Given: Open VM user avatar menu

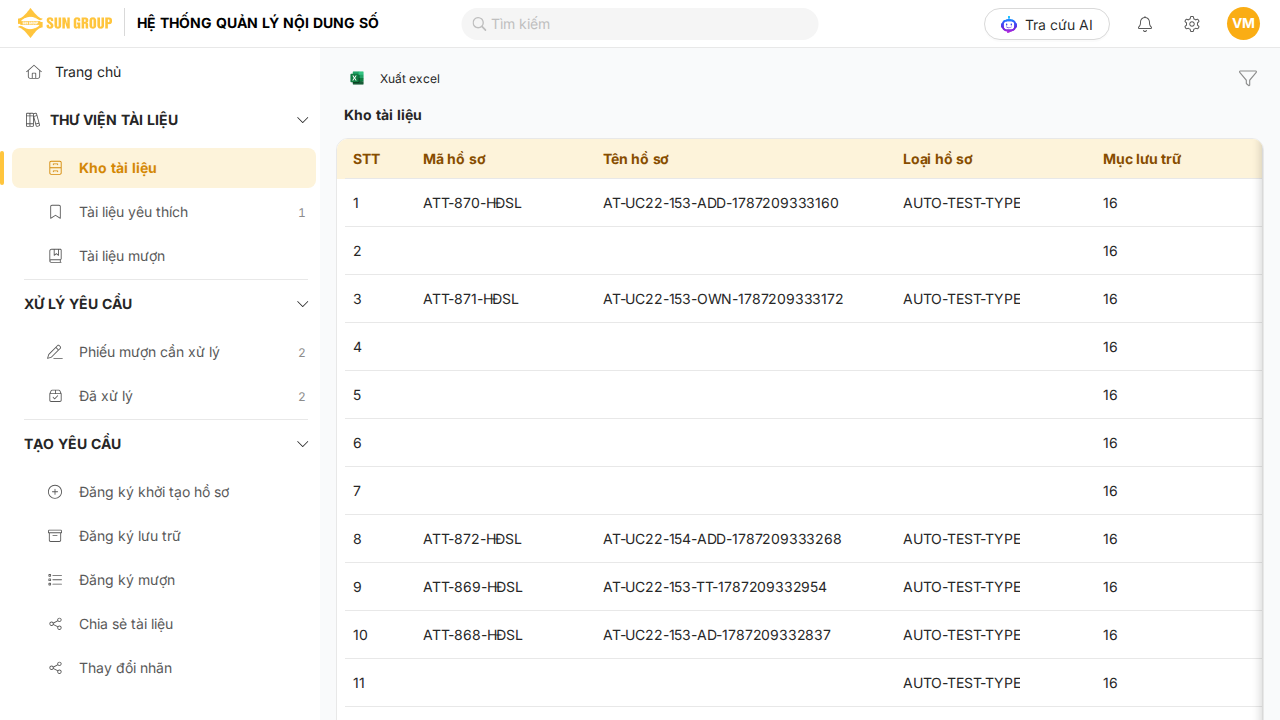Looking at the screenshot, I should [x=1243, y=24].
